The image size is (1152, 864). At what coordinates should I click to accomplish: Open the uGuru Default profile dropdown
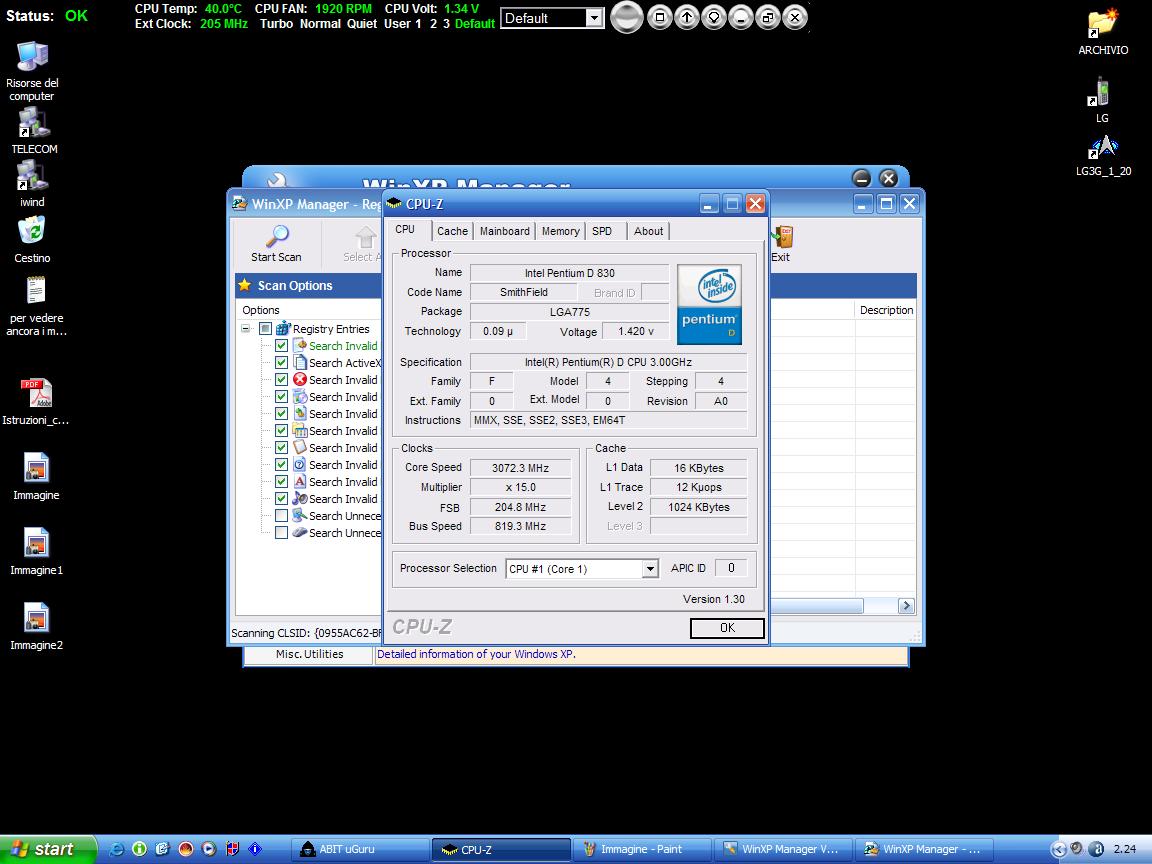click(594, 18)
